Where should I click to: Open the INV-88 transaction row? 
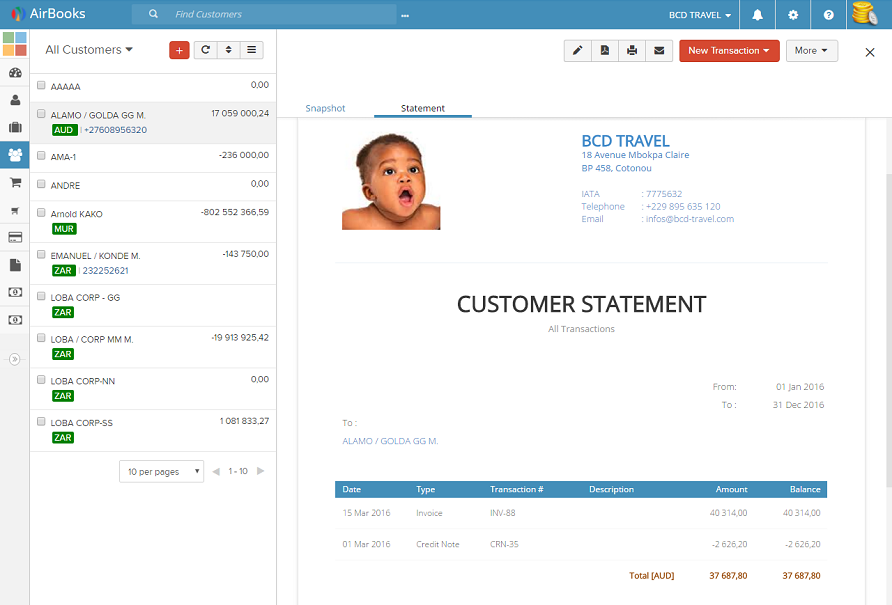tap(581, 513)
